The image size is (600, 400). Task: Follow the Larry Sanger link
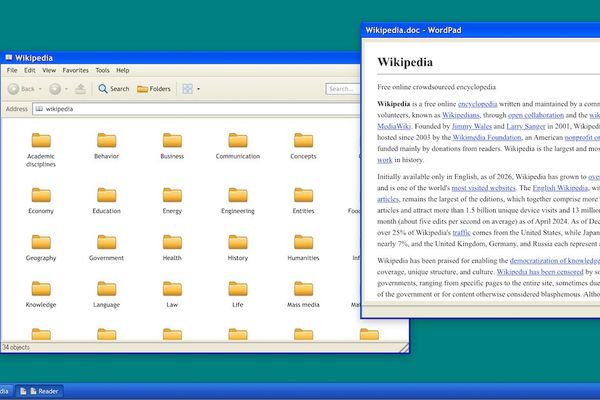tap(526, 126)
